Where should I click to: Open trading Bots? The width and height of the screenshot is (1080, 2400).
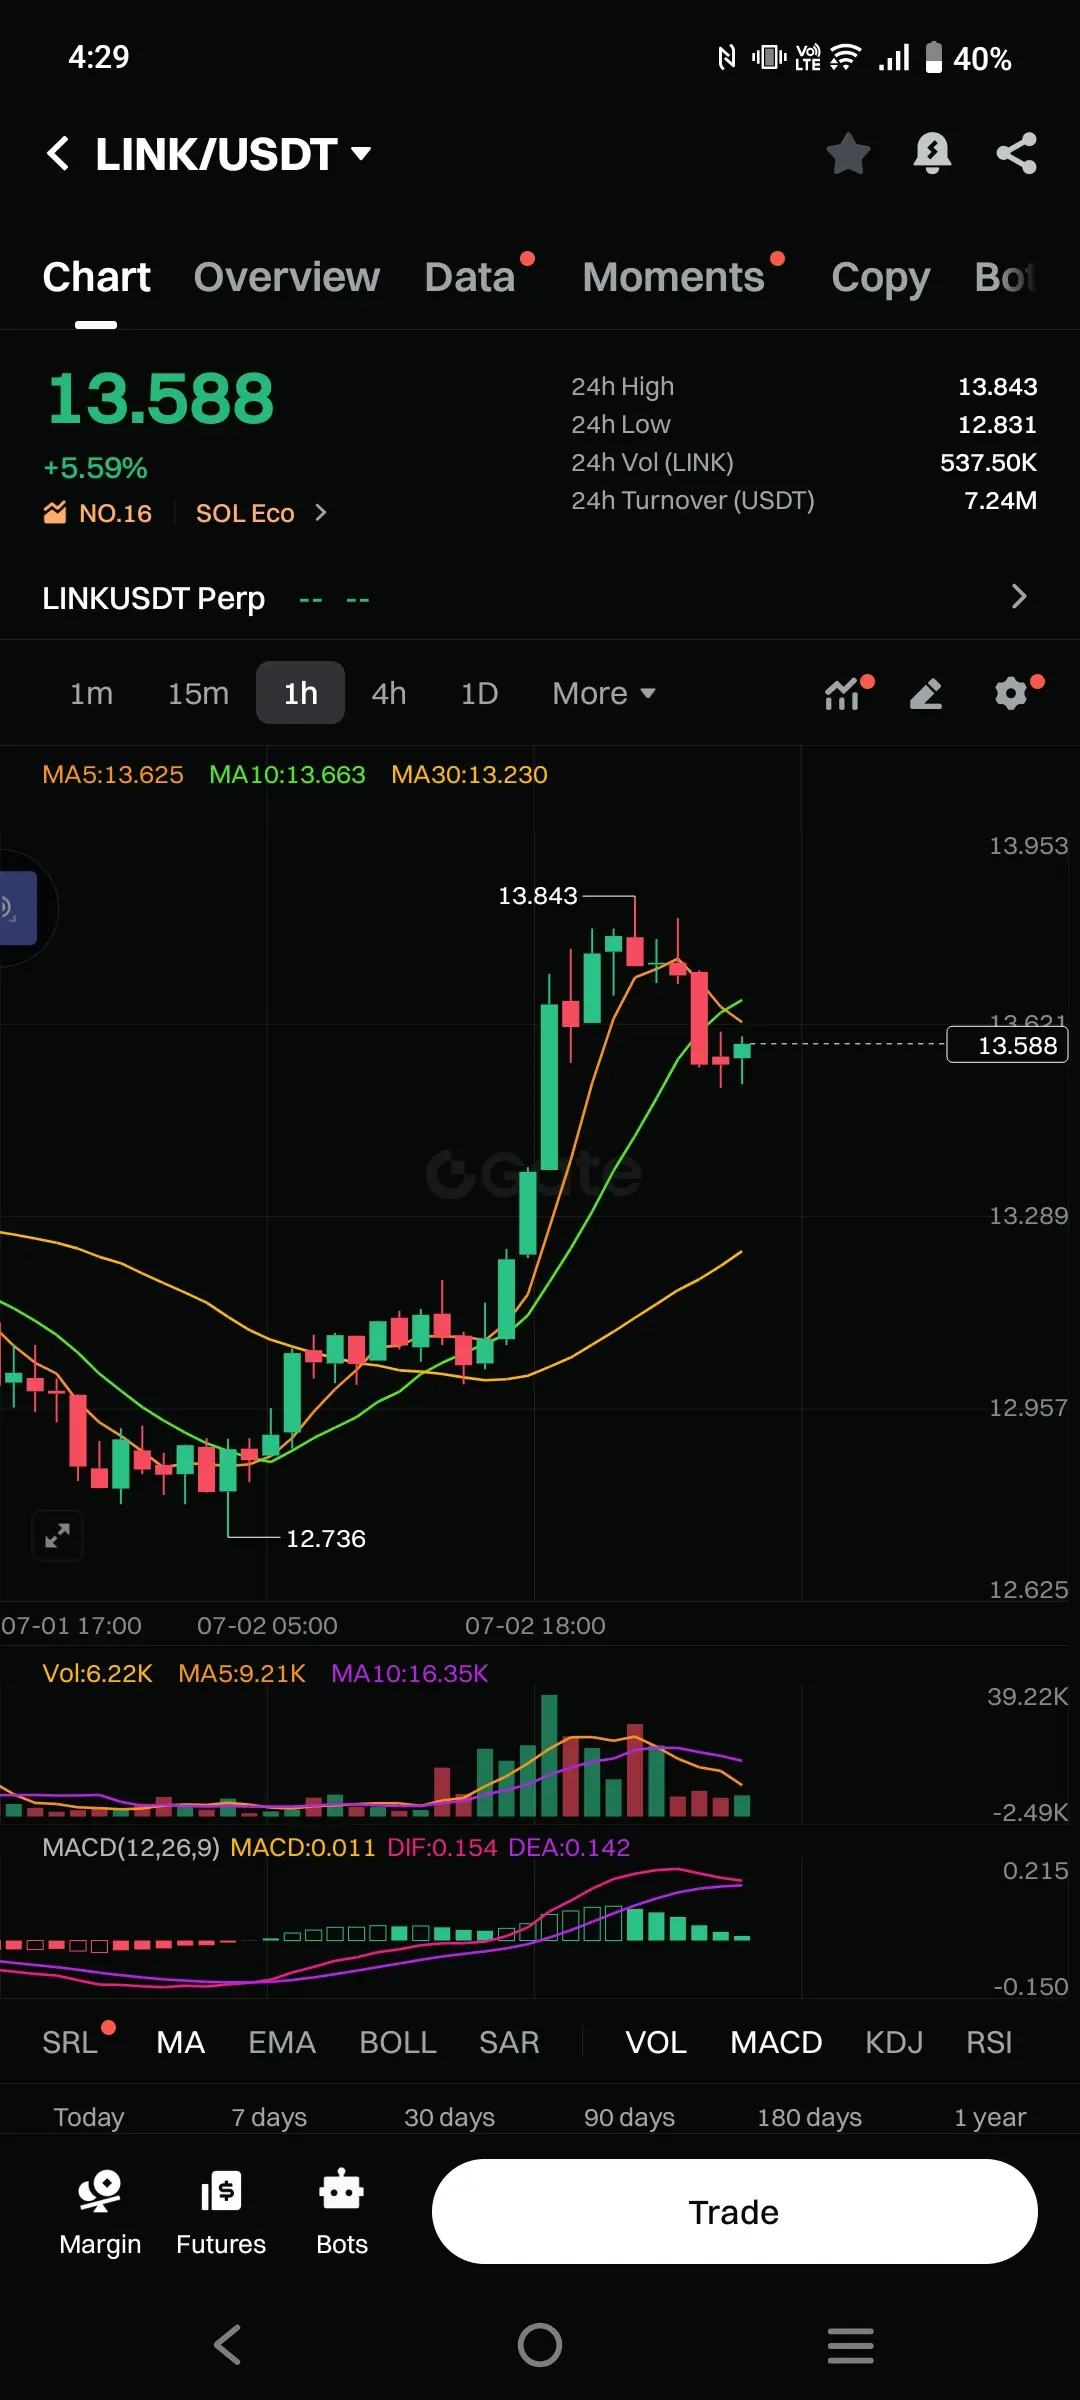pos(342,2213)
